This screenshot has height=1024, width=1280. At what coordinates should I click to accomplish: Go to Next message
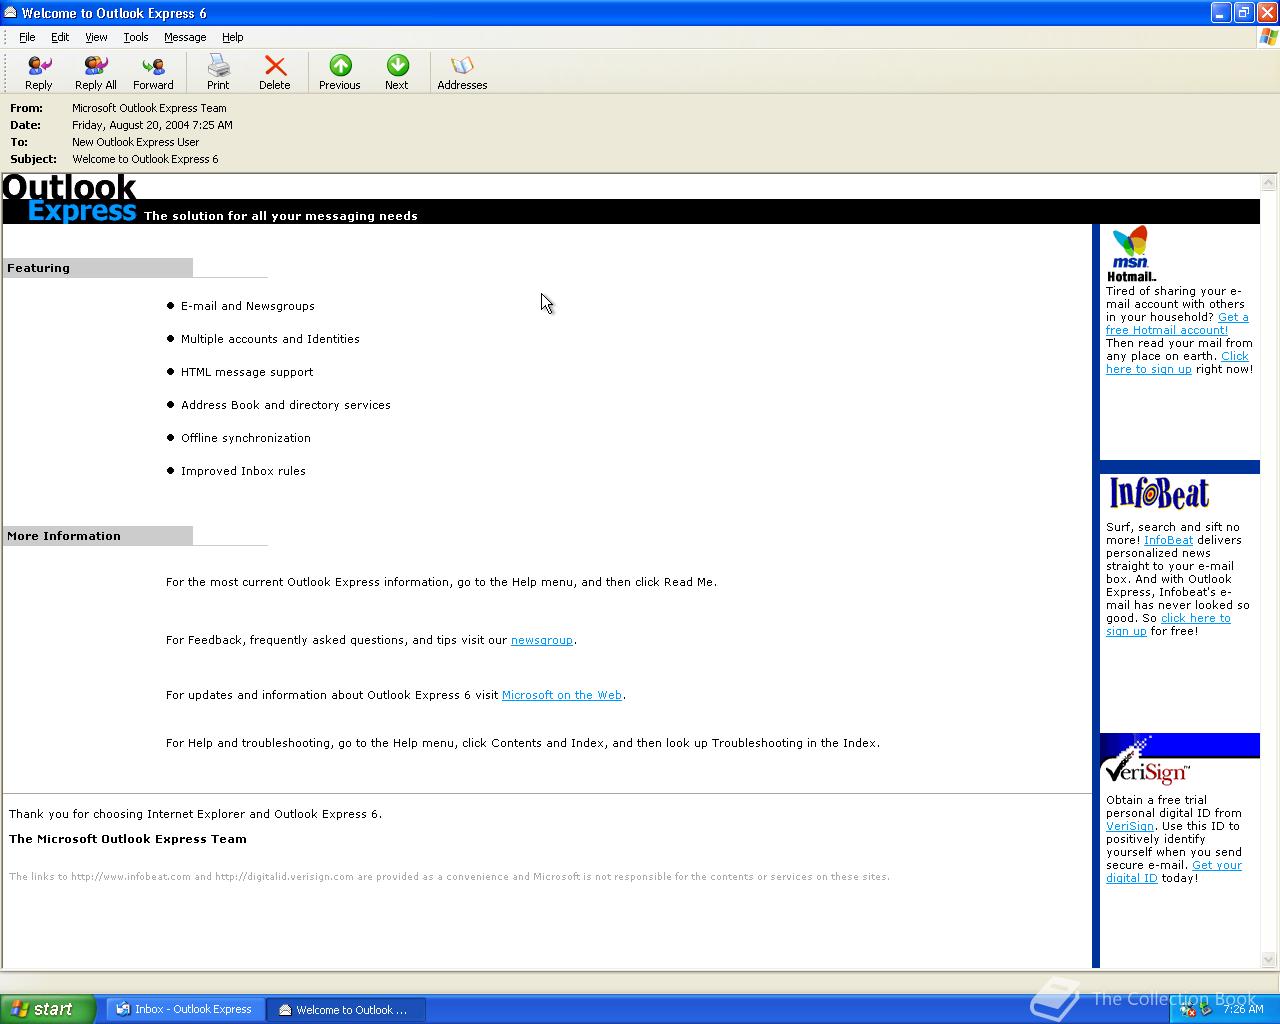click(397, 73)
